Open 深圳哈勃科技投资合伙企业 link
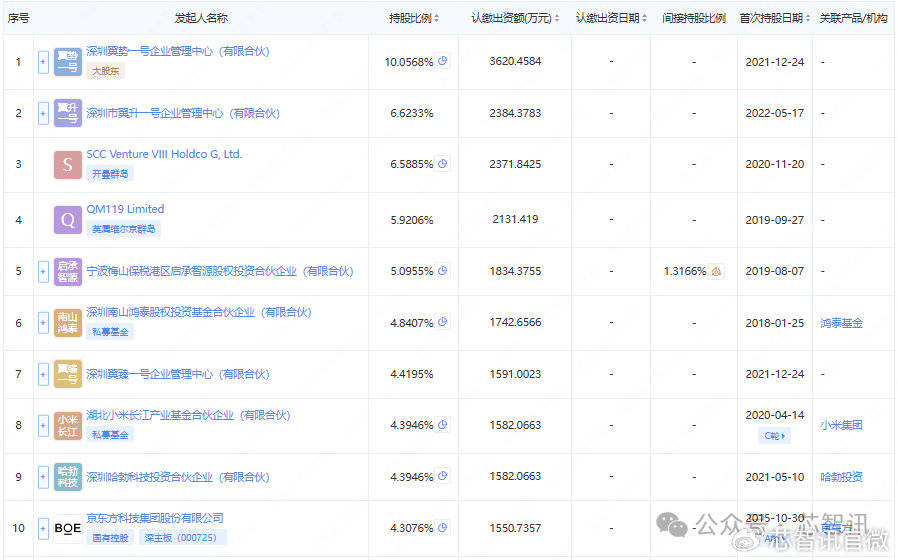 (178, 477)
